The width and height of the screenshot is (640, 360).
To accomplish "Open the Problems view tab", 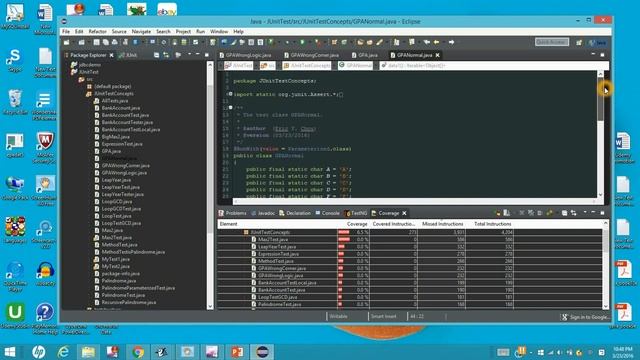I will [x=232, y=213].
